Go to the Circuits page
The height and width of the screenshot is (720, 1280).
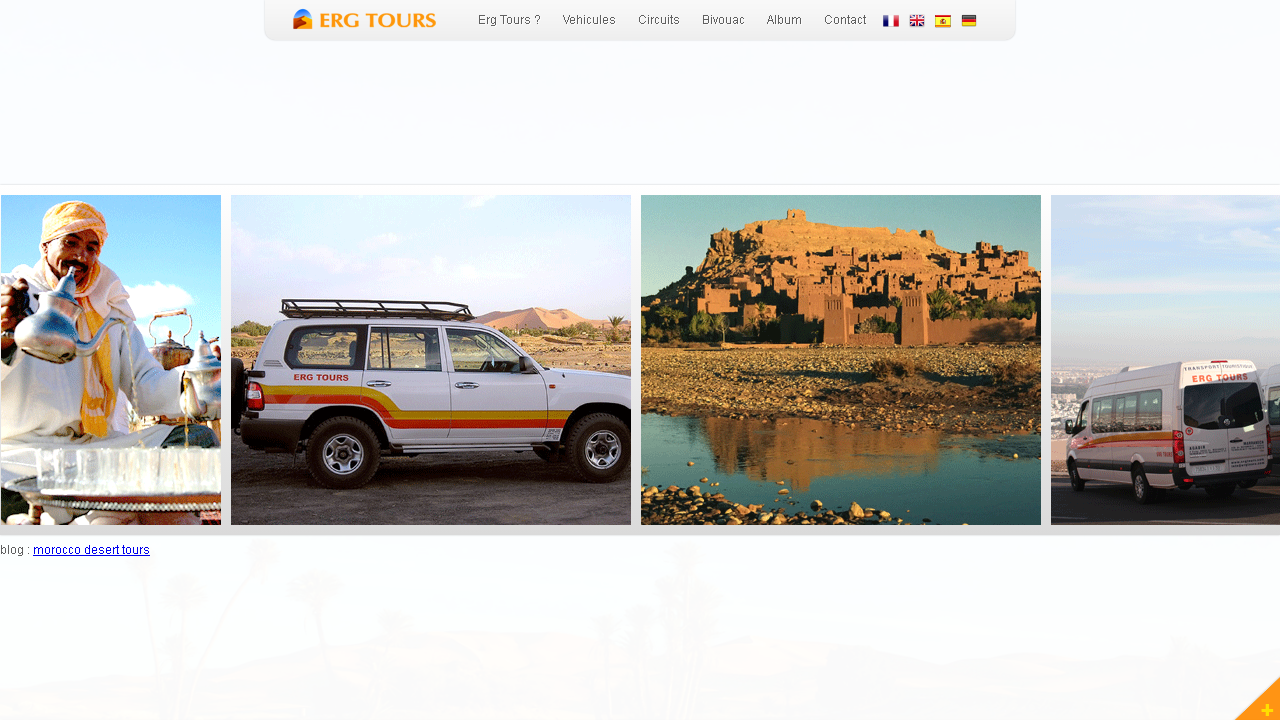tap(659, 20)
